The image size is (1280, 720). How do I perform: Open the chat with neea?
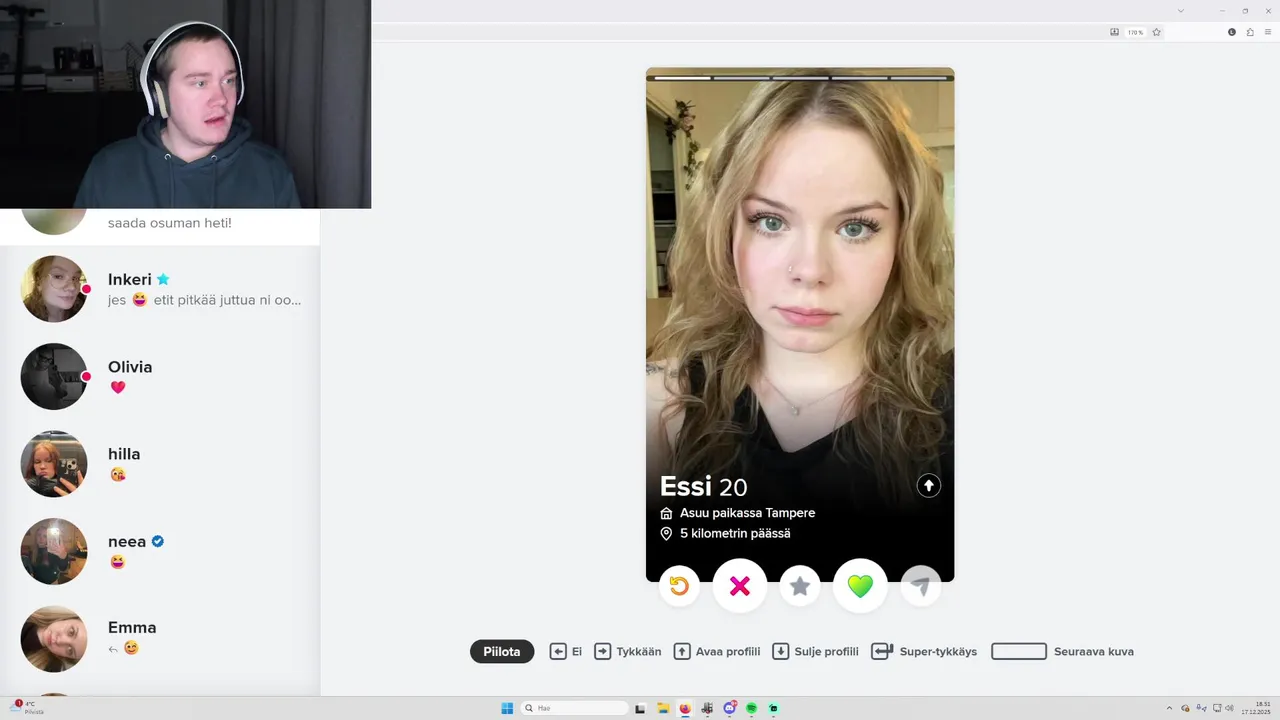(x=160, y=551)
